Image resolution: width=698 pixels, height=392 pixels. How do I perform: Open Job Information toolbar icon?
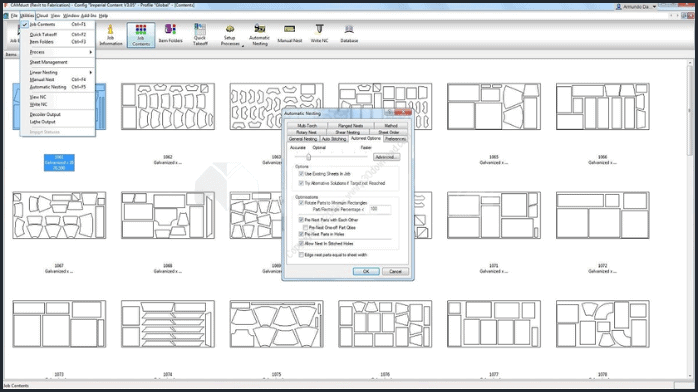coord(110,35)
